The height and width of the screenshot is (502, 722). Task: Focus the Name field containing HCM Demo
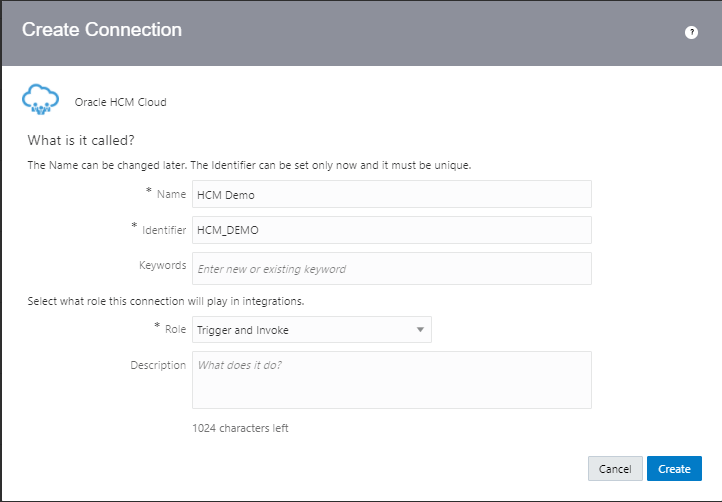click(x=391, y=194)
